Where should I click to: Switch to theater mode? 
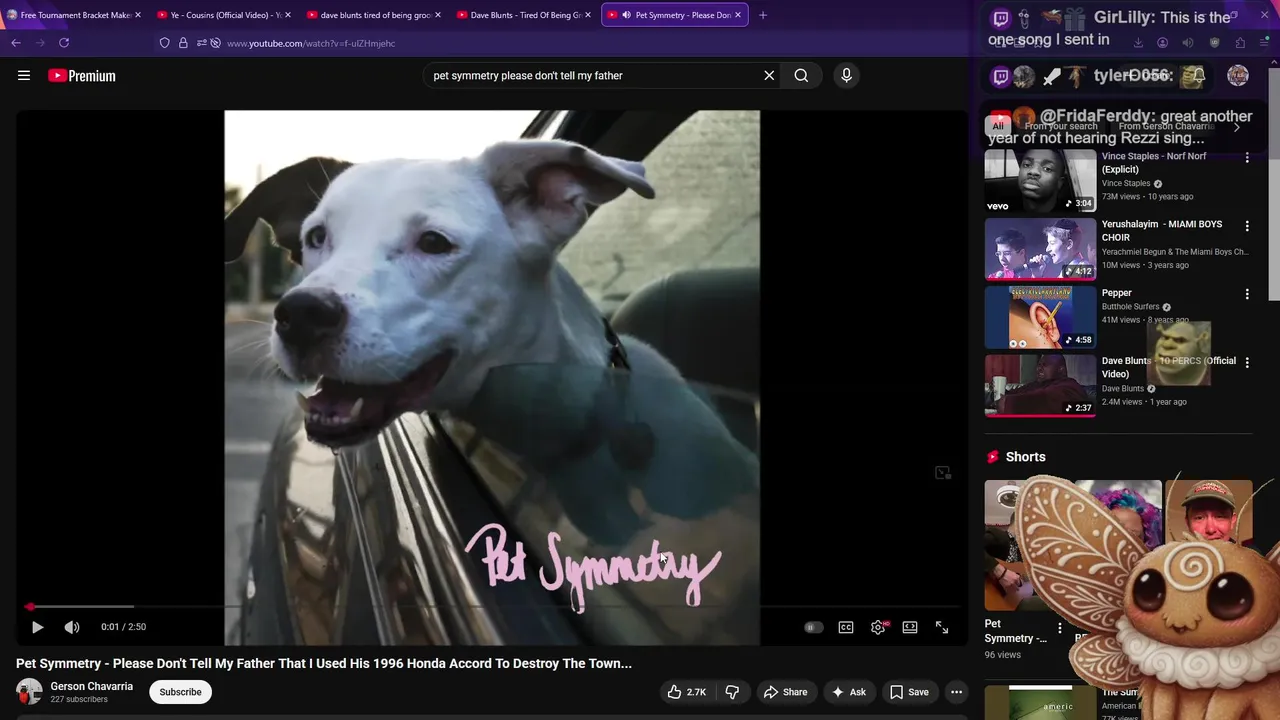pyautogui.click(x=910, y=627)
